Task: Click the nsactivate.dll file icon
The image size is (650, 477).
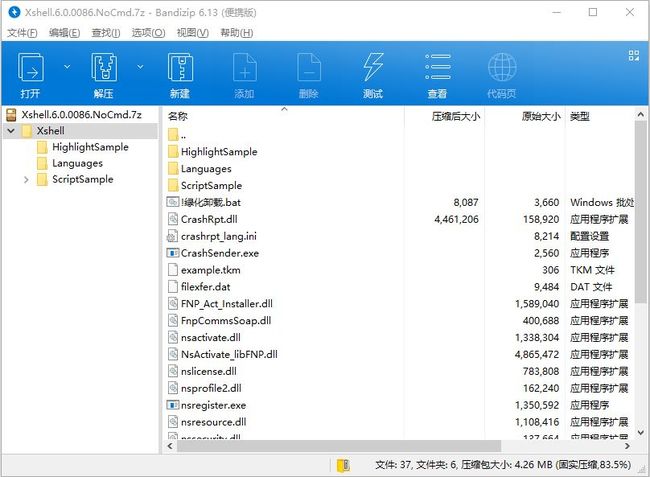Action: coord(172,337)
